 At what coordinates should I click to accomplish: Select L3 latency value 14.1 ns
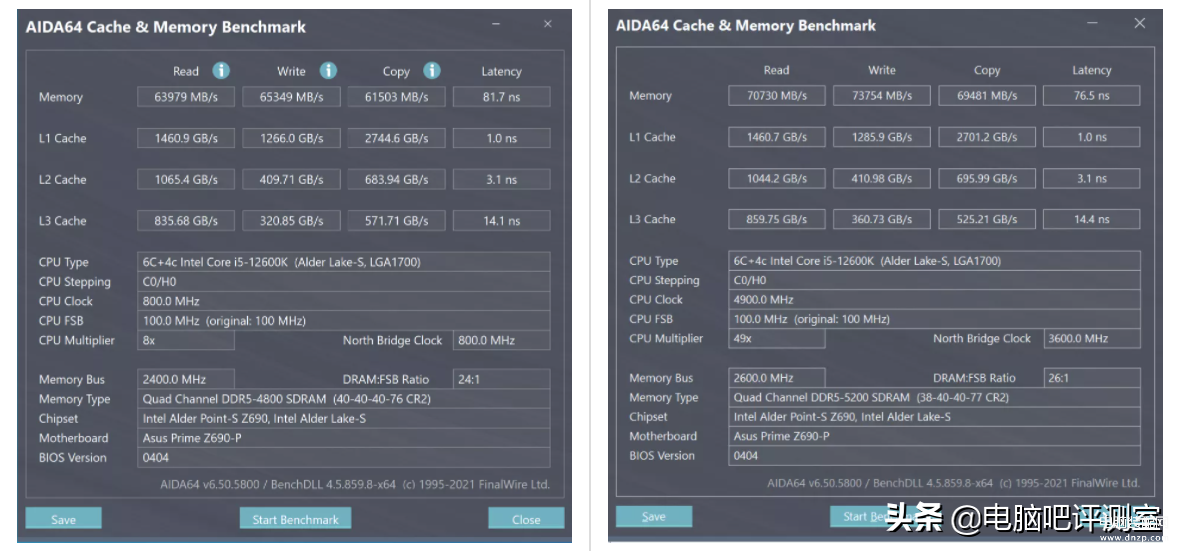point(502,221)
